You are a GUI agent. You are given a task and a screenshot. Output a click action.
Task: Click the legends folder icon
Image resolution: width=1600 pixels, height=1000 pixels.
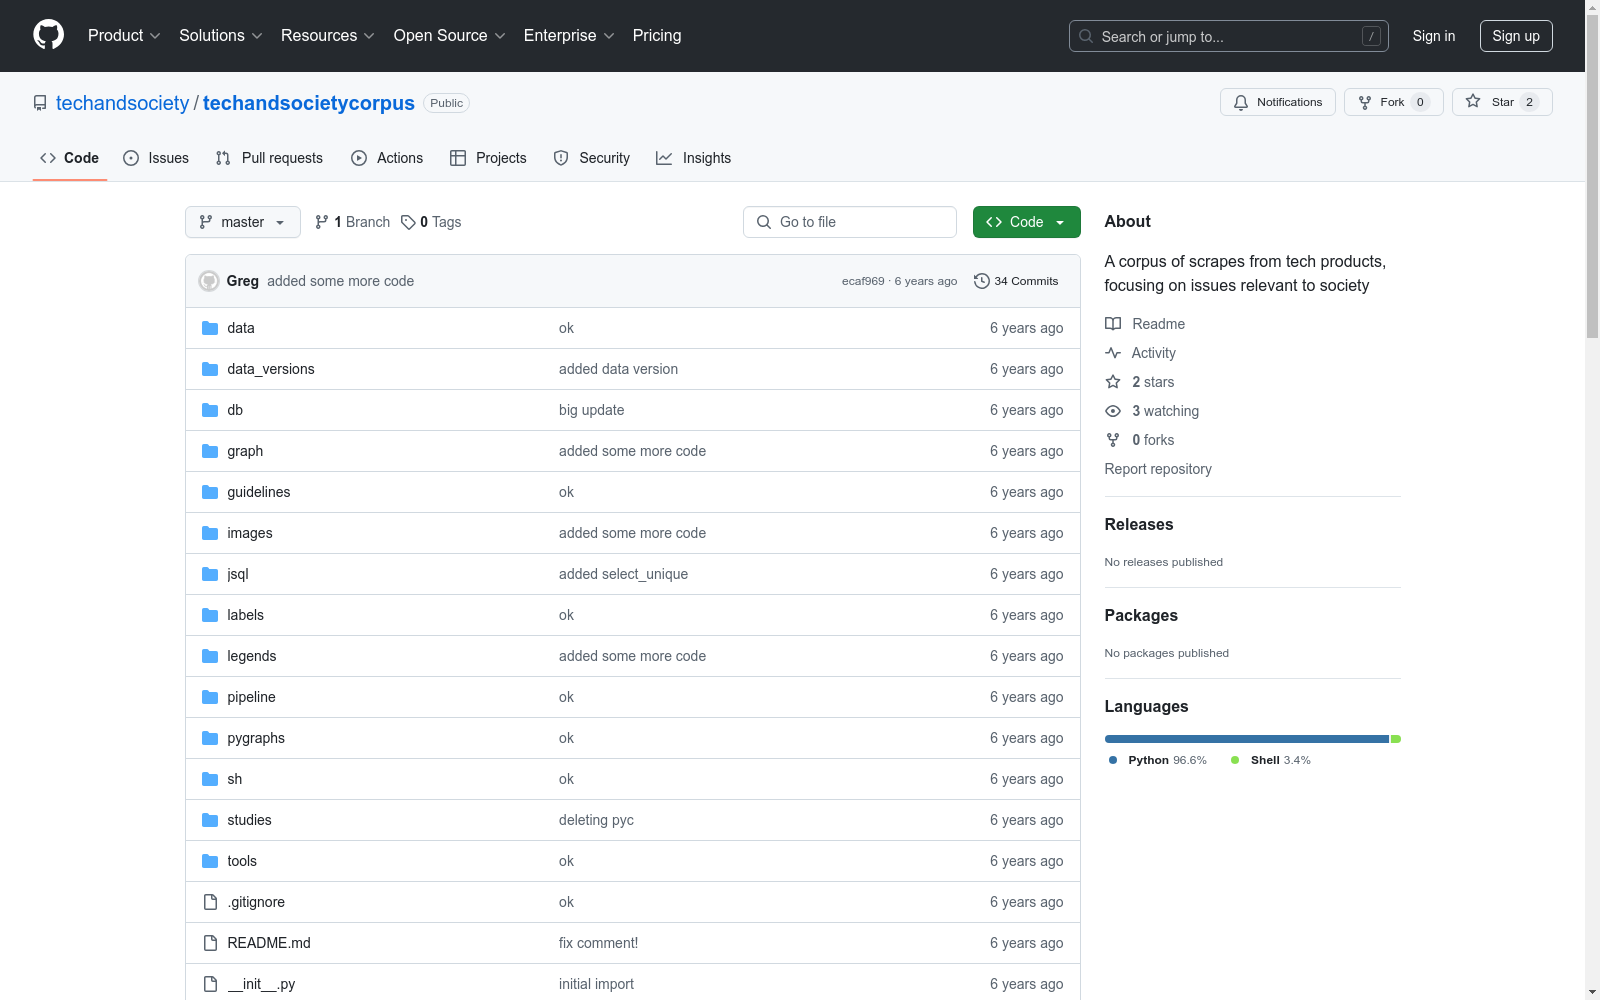click(210, 656)
